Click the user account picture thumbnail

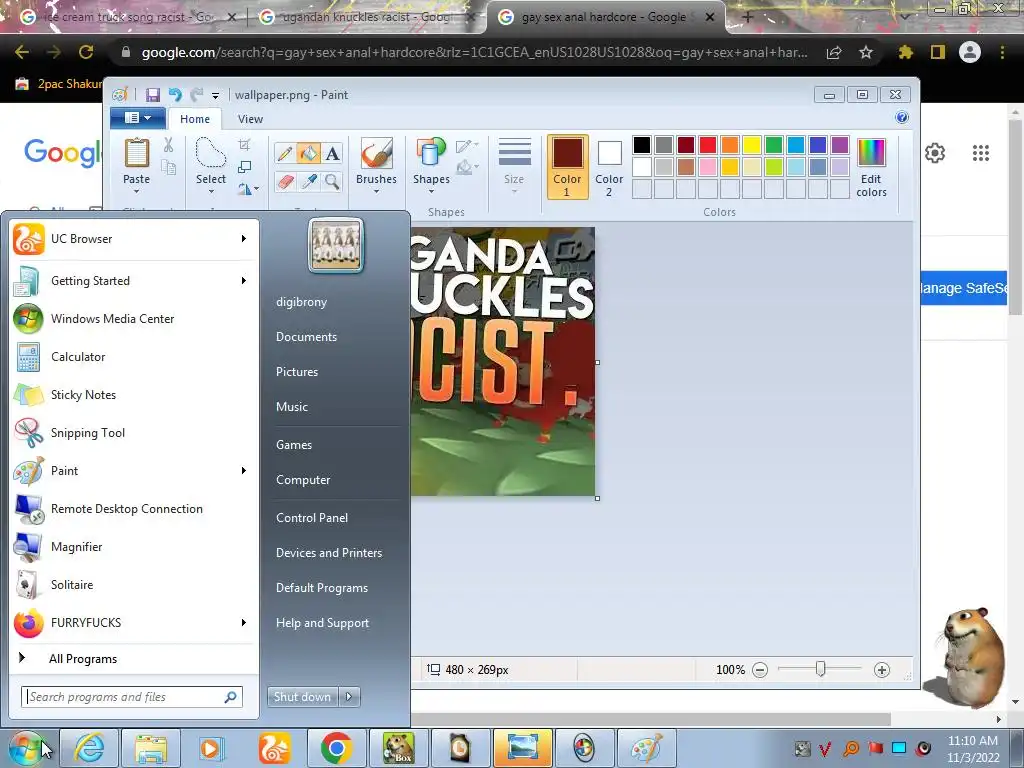pyautogui.click(x=336, y=245)
